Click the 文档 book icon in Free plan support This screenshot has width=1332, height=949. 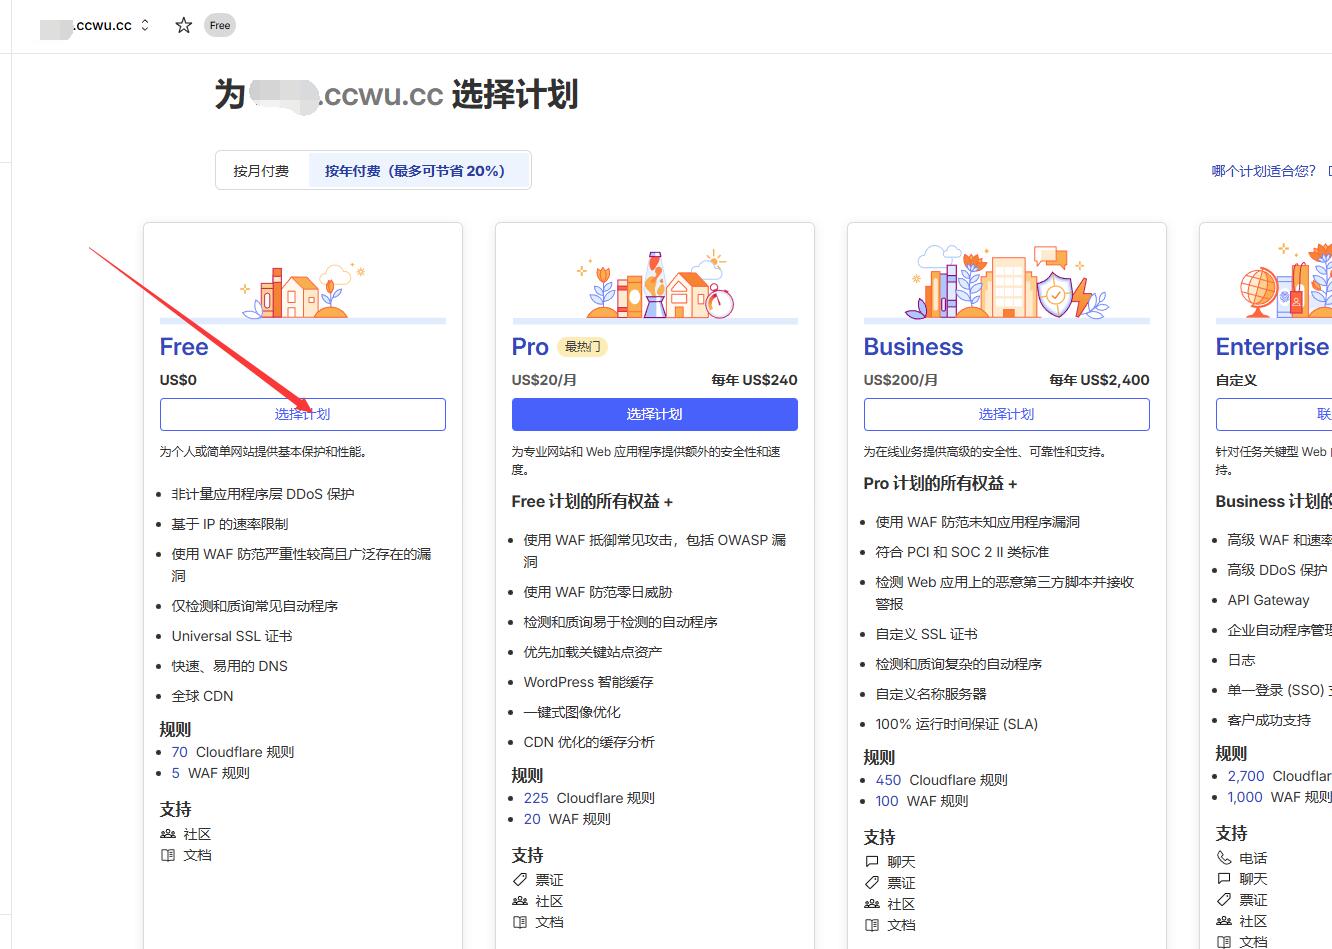tap(168, 855)
